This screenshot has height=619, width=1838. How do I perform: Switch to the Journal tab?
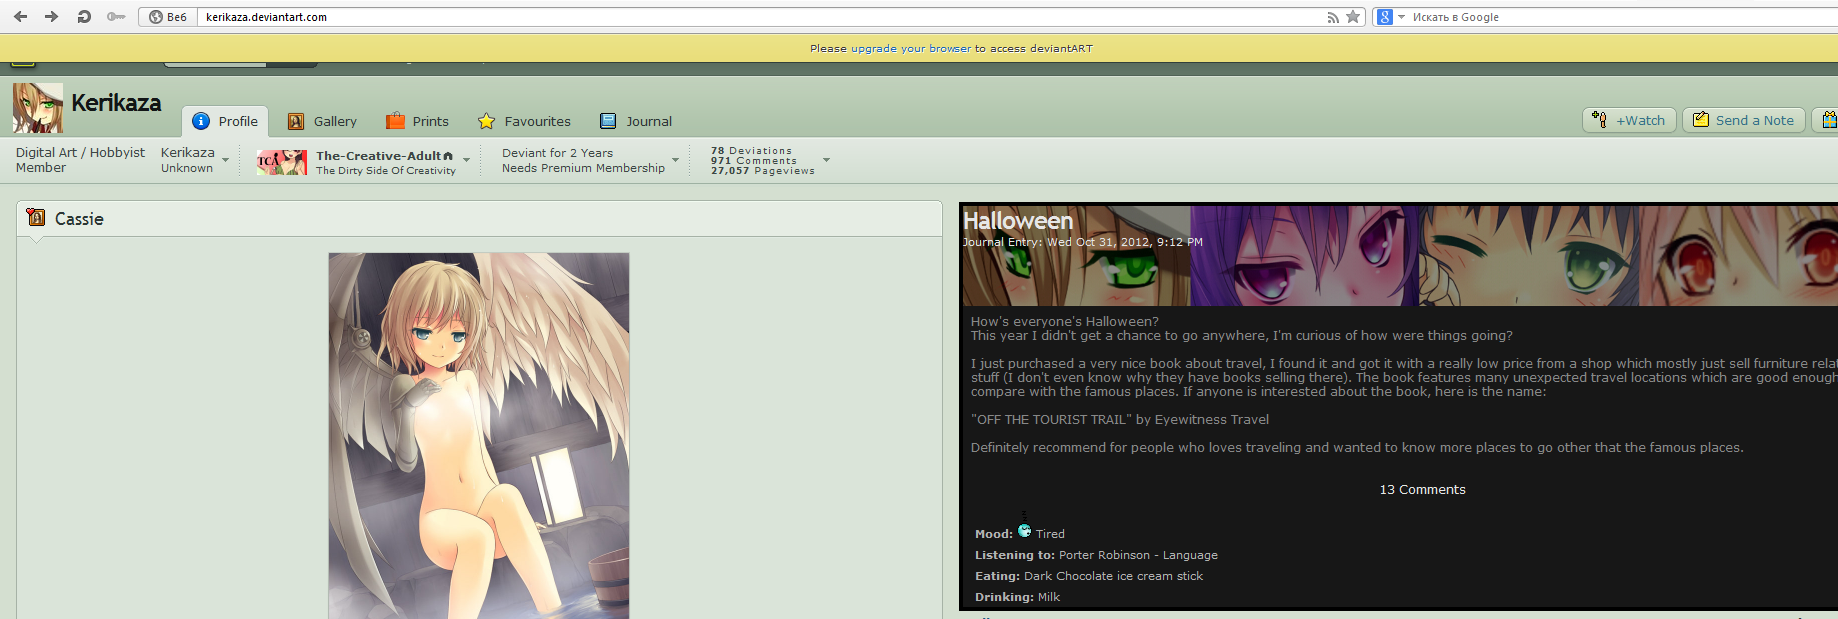coord(636,121)
